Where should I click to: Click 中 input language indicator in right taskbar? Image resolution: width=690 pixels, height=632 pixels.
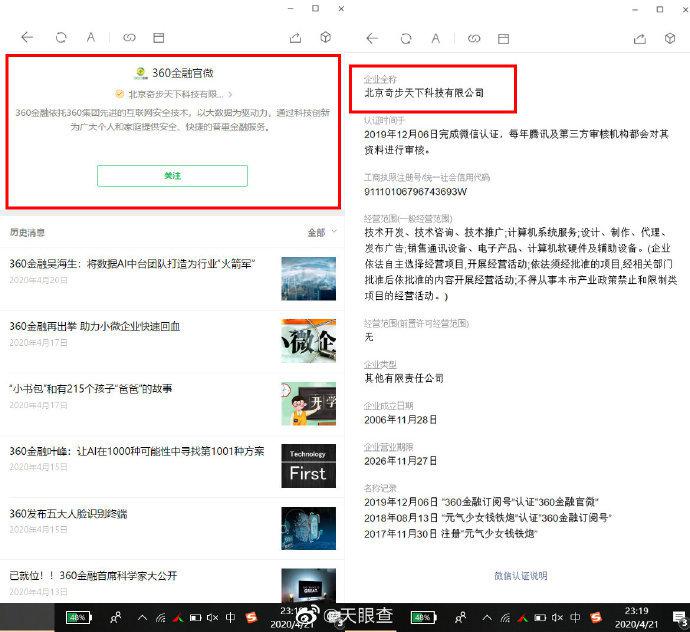tap(575, 618)
